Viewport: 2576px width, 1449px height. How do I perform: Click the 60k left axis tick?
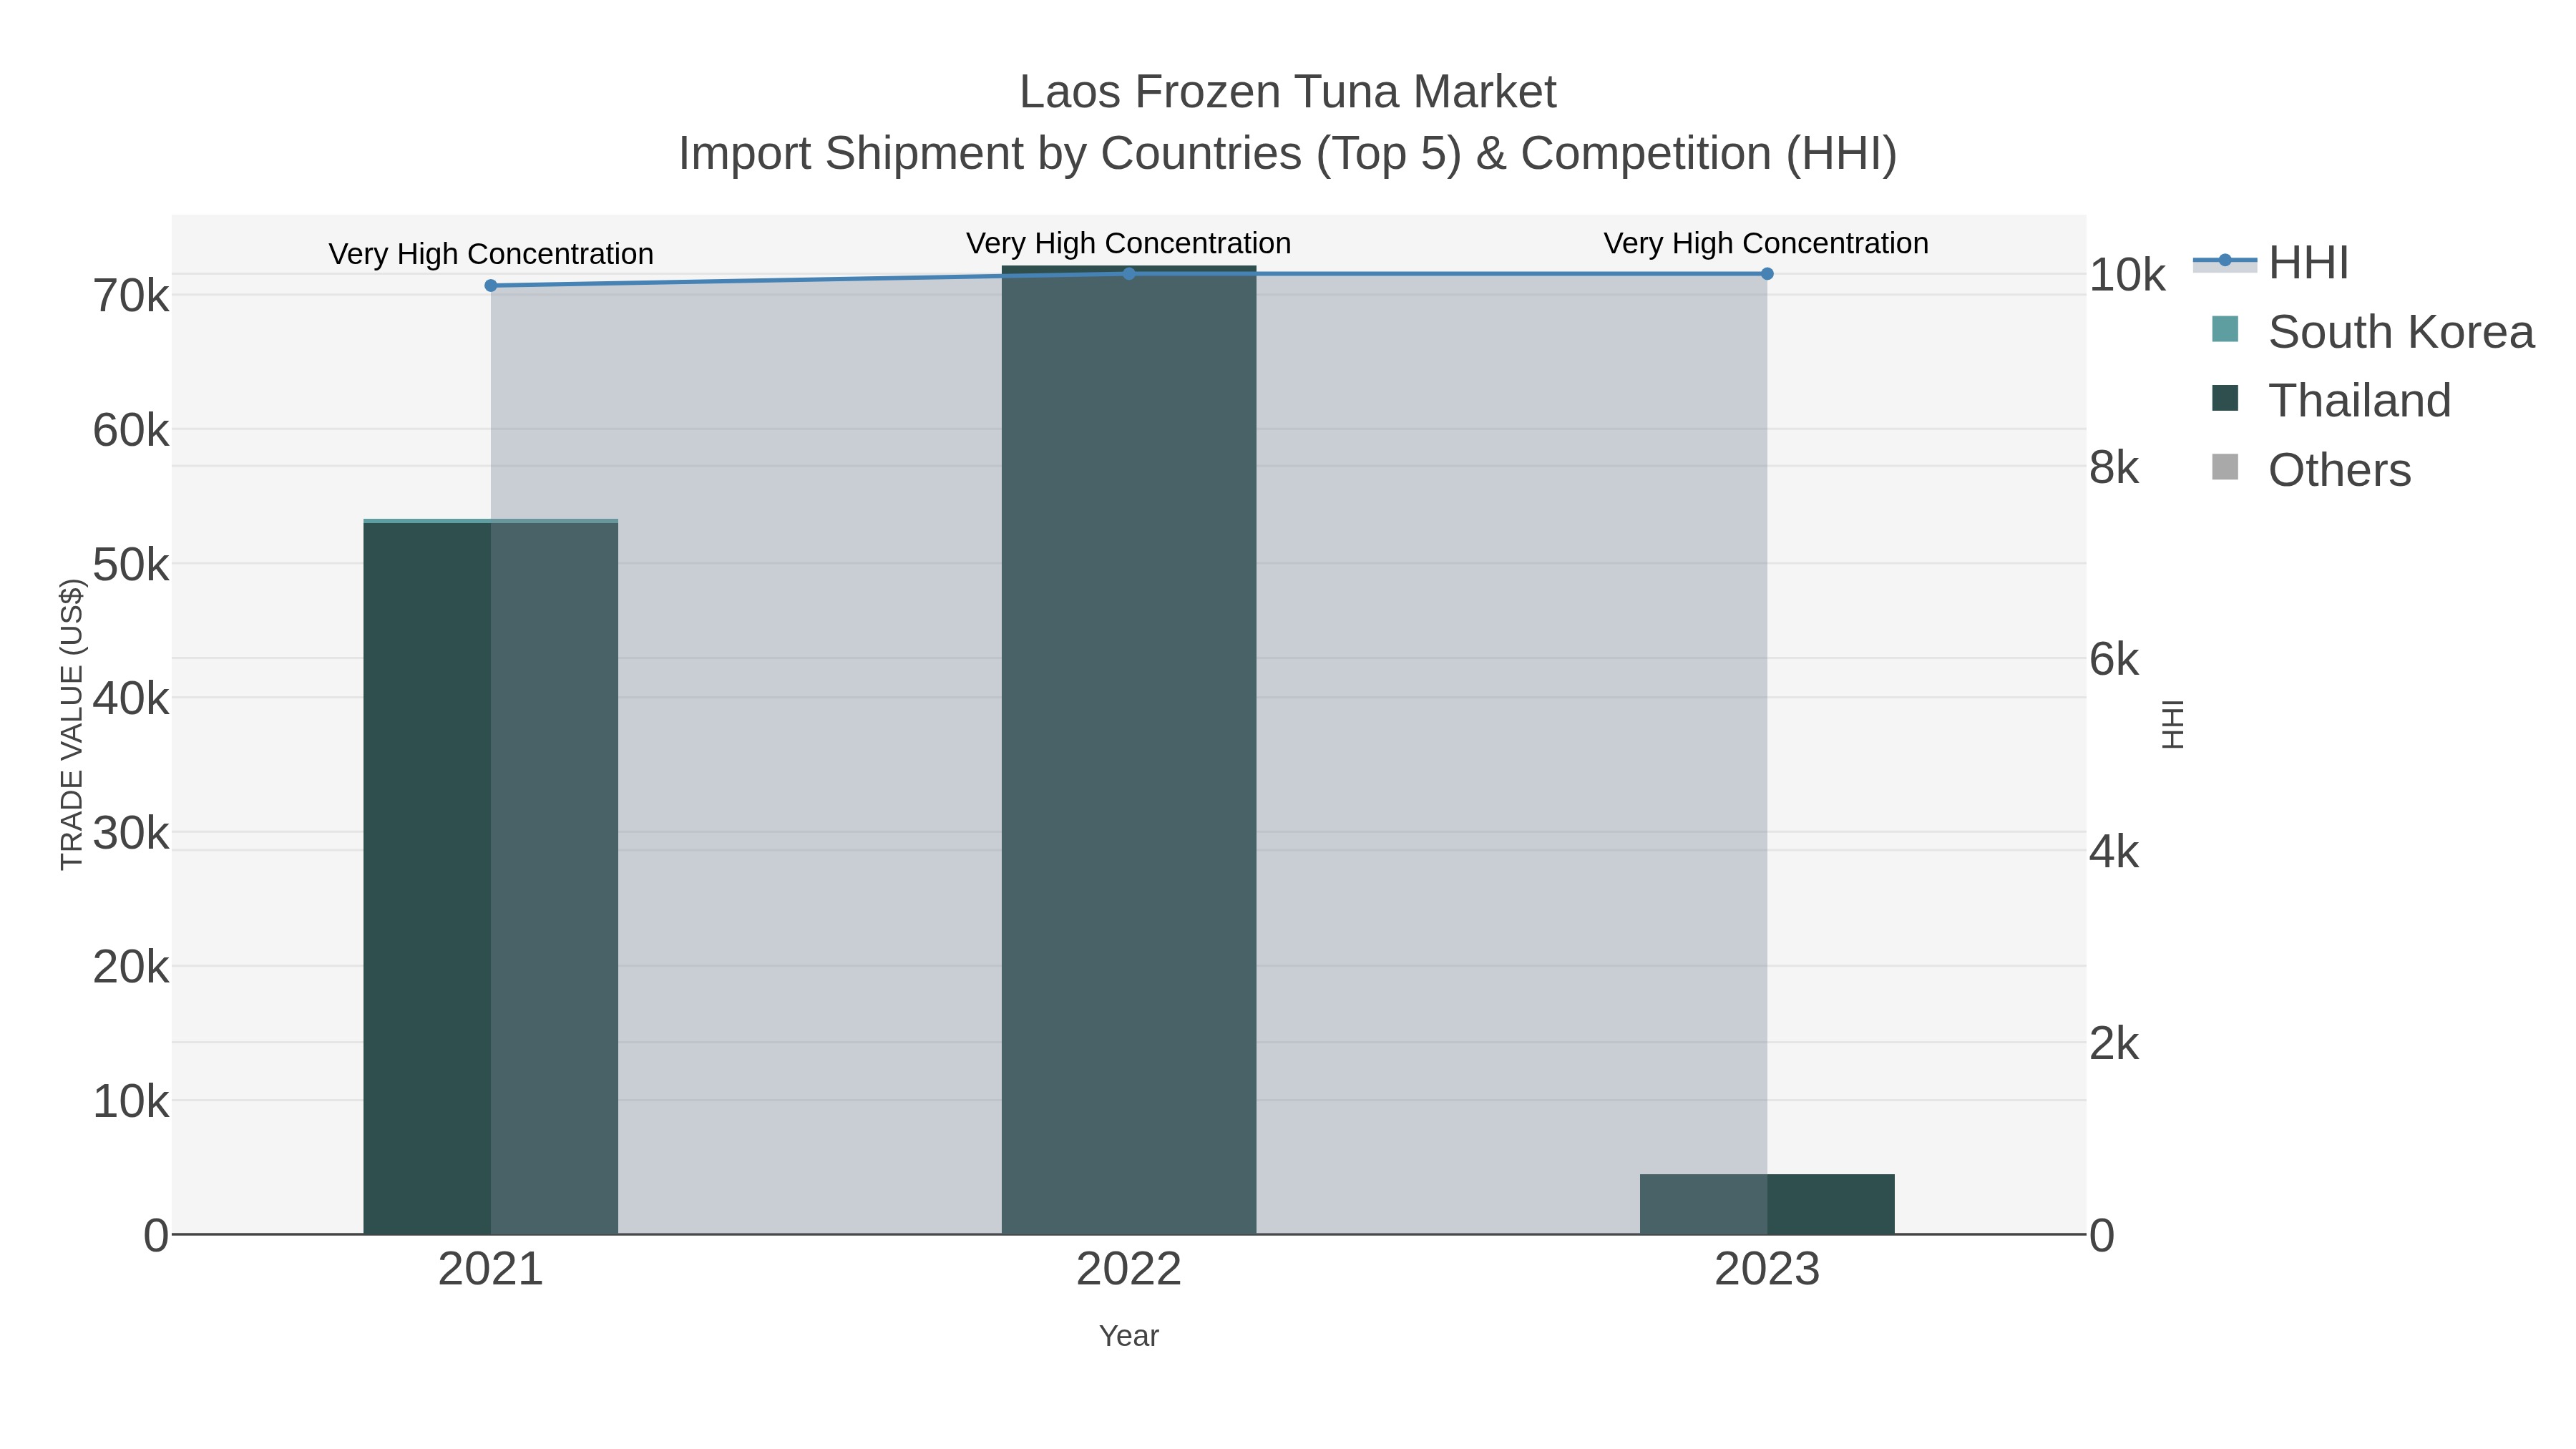131,431
